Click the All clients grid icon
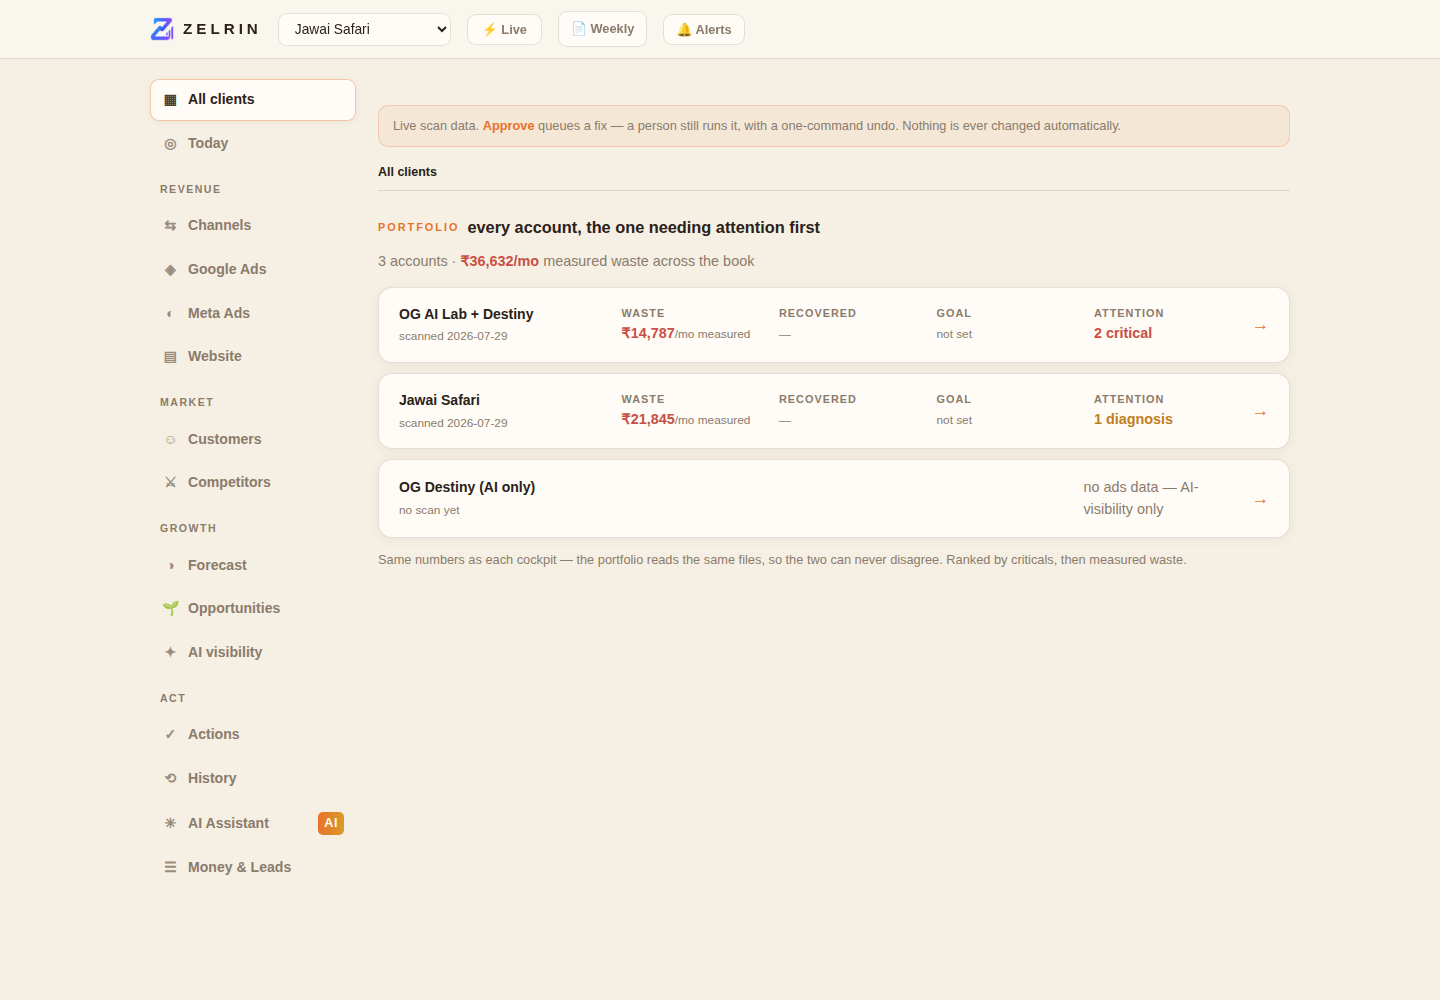Screen dimensions: 1440x1000 tap(170, 99)
